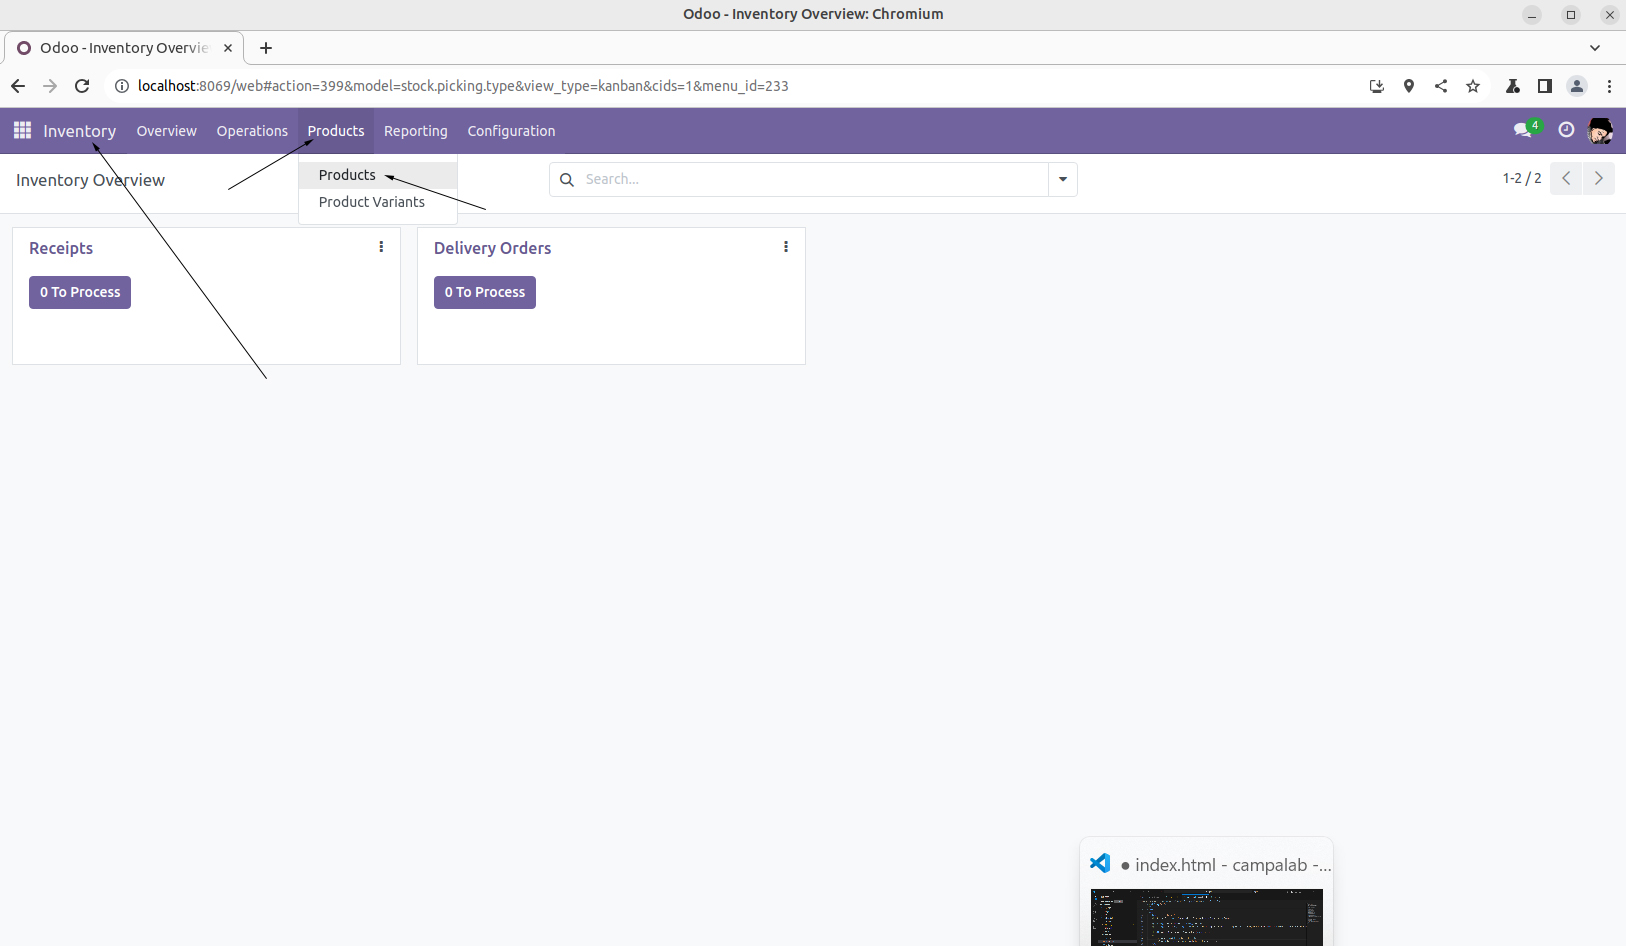Open the Receipts card options menu
Screen dimensions: 1626x946
coord(381,247)
